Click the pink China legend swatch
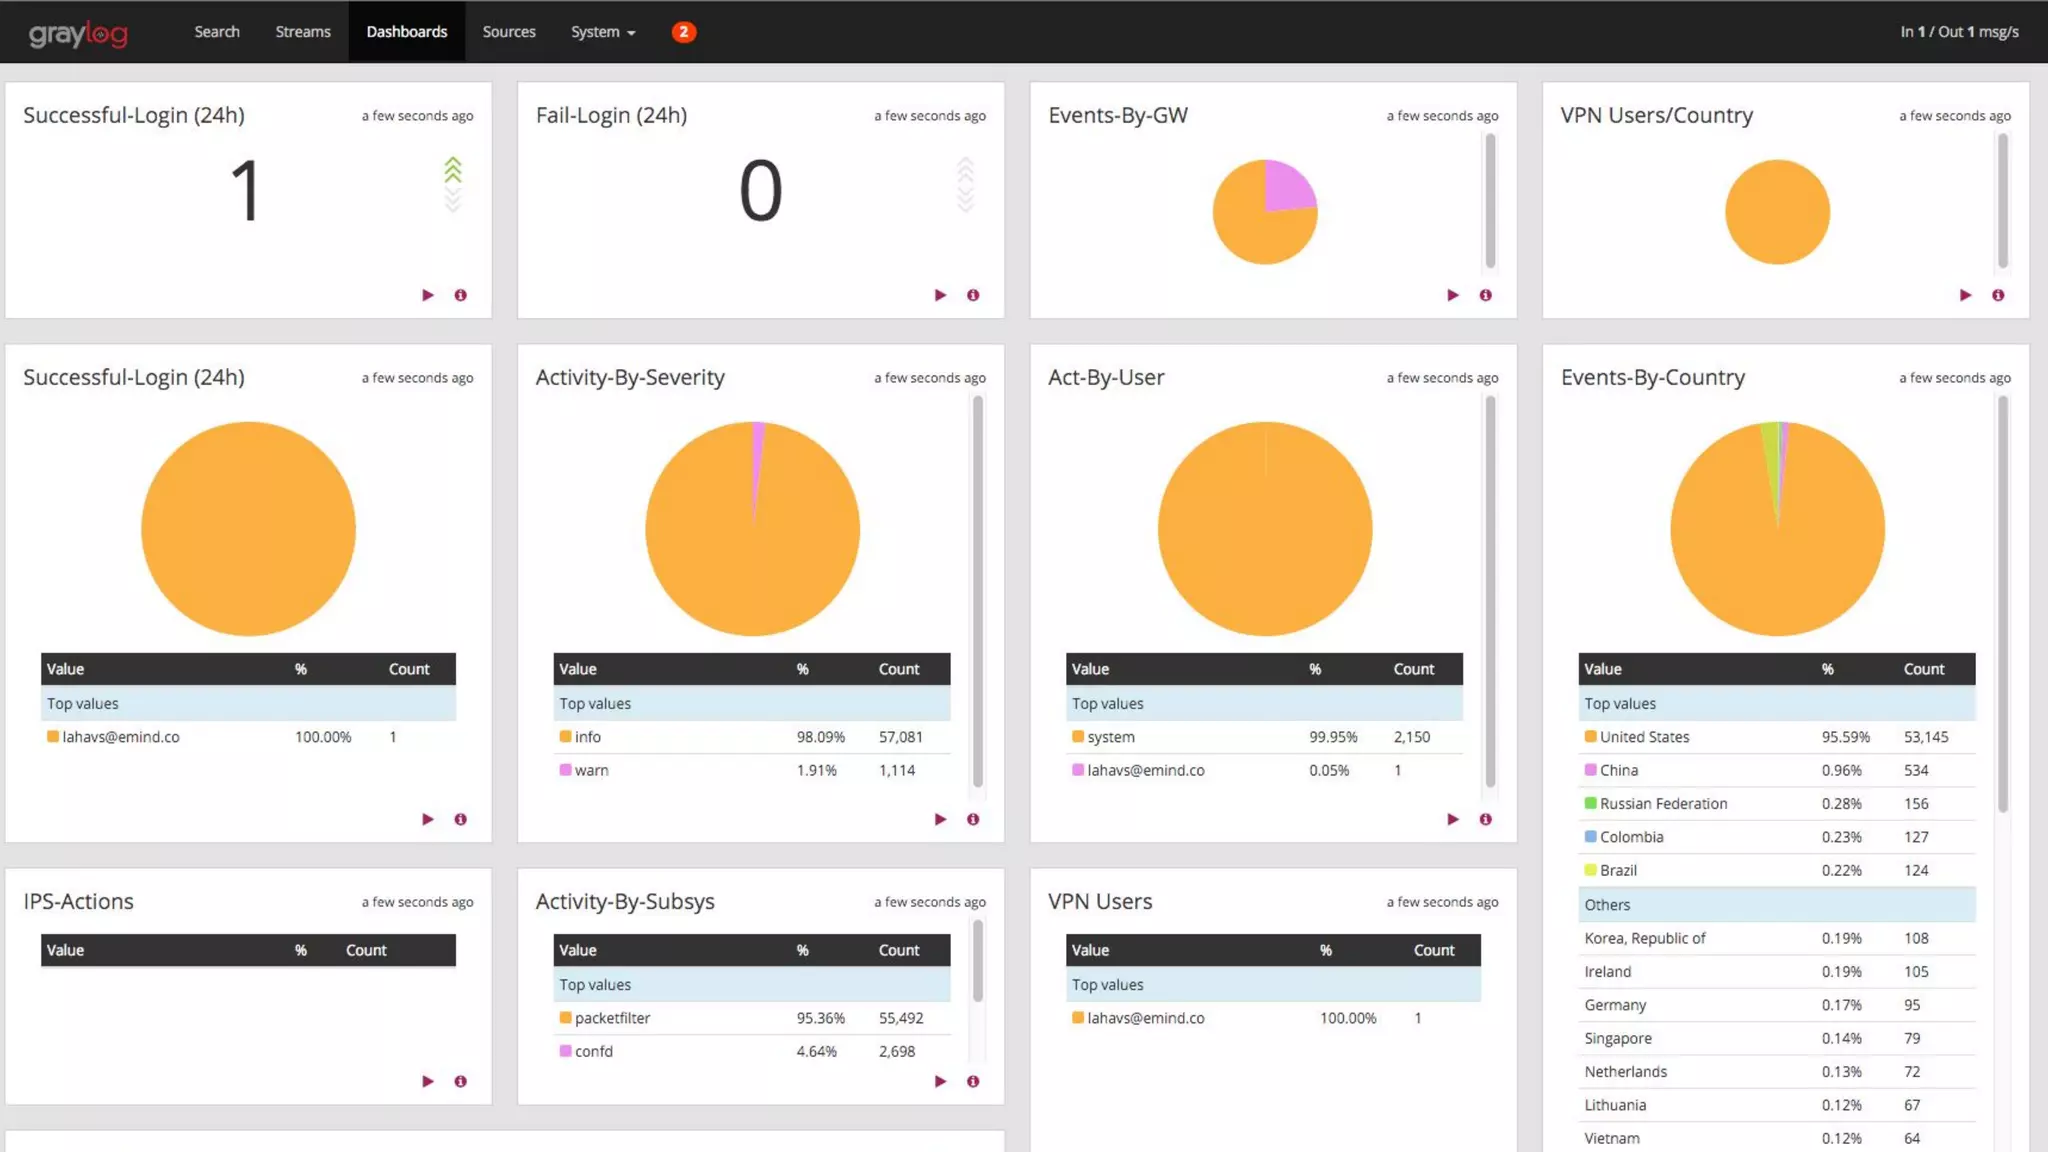 (1590, 770)
